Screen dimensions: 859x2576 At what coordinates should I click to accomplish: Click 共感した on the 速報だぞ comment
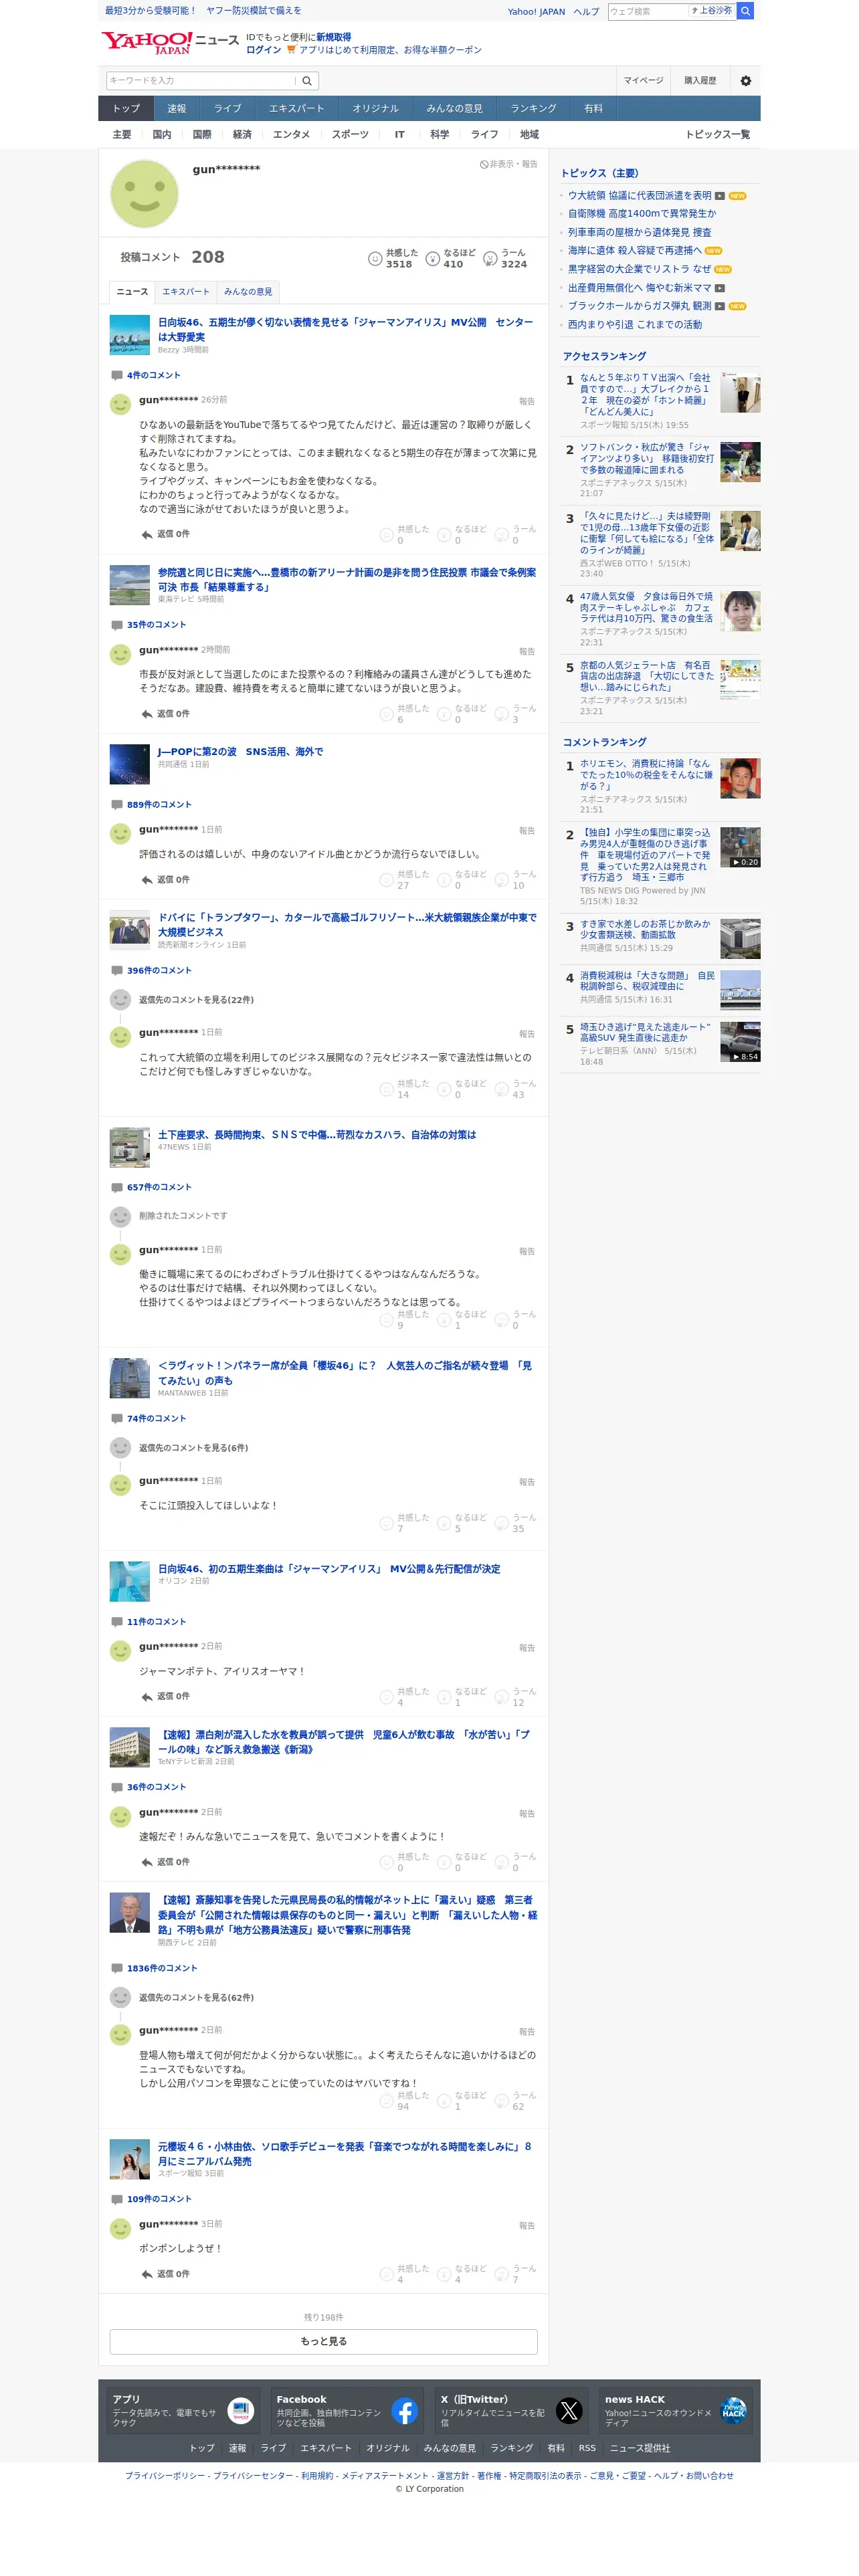point(405,1862)
